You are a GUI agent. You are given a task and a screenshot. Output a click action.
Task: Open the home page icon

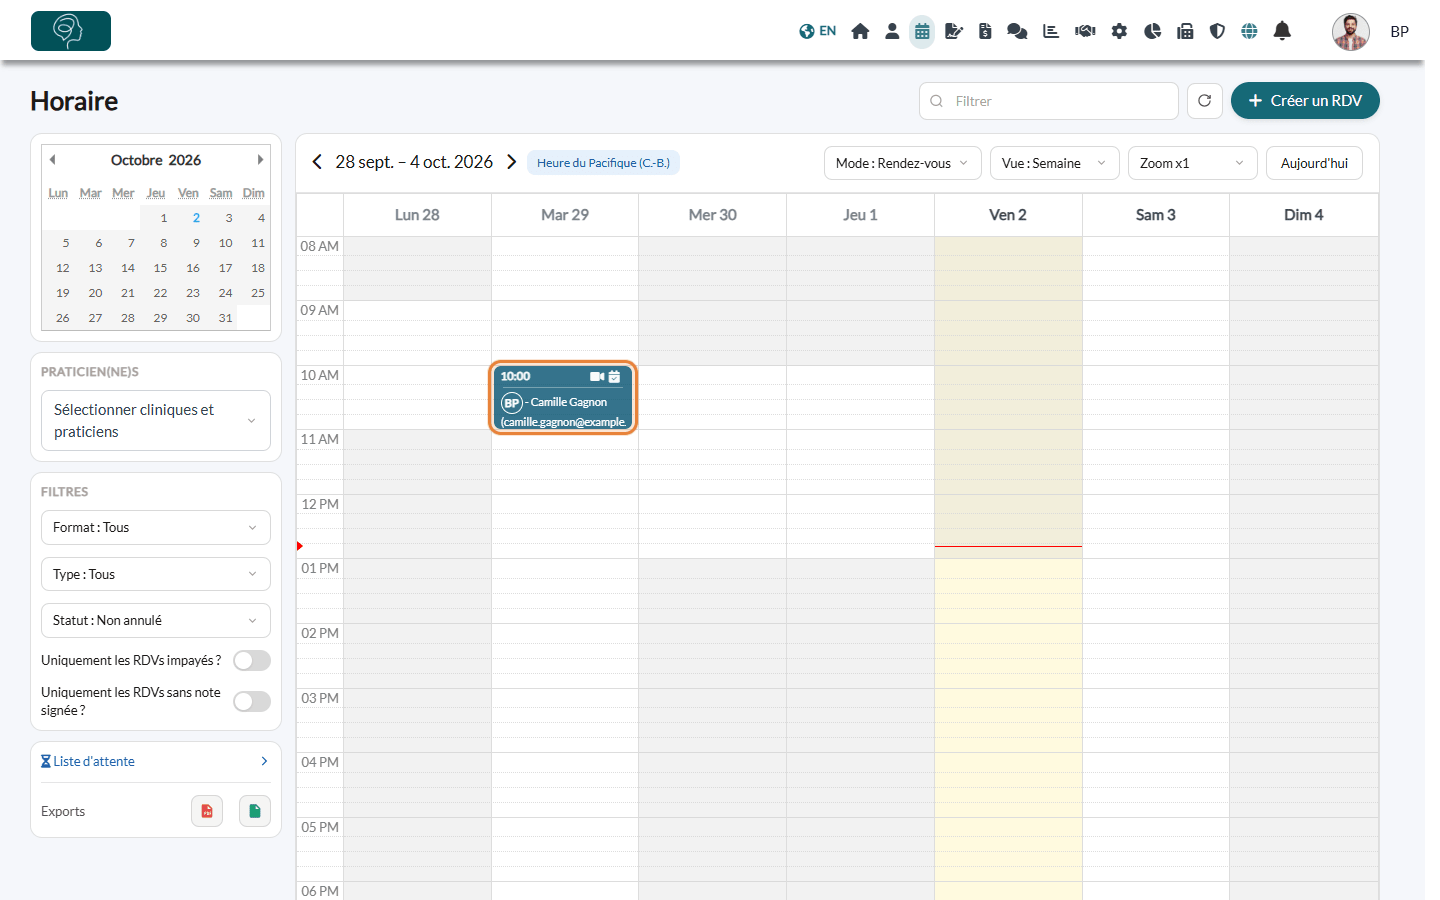tap(860, 31)
